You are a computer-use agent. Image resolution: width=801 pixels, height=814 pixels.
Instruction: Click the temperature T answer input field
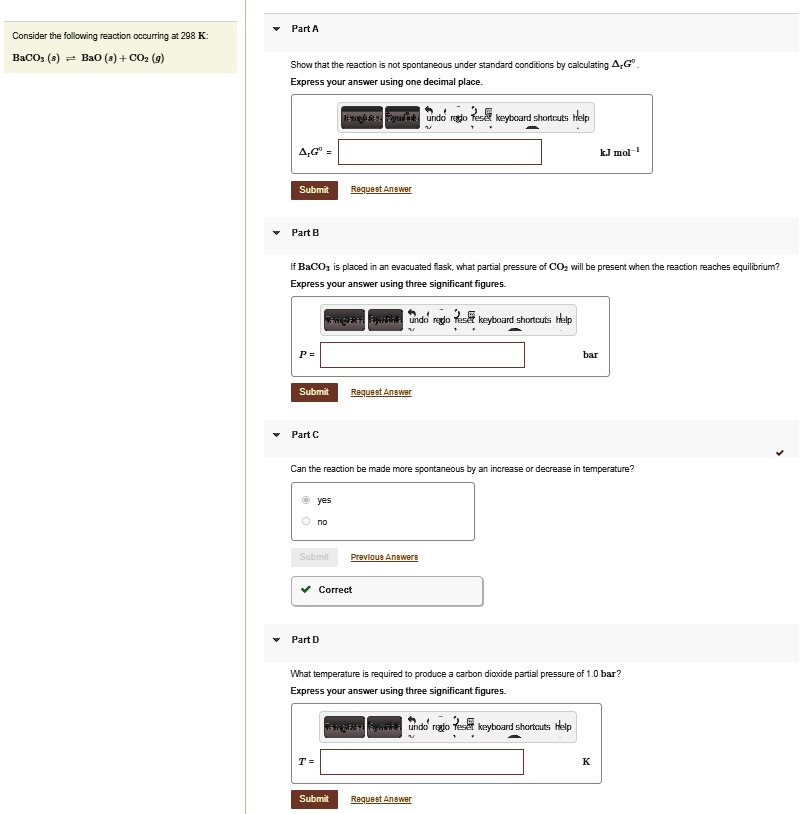coord(422,762)
